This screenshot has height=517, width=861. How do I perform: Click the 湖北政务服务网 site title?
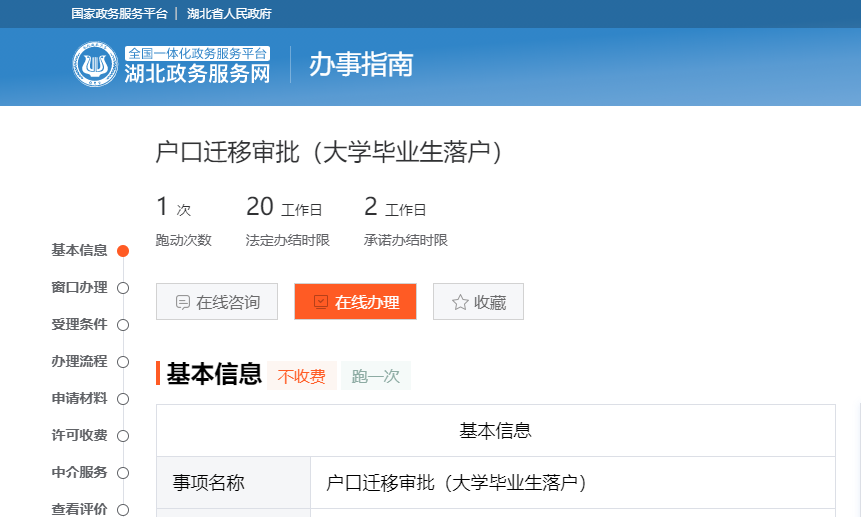click(197, 74)
